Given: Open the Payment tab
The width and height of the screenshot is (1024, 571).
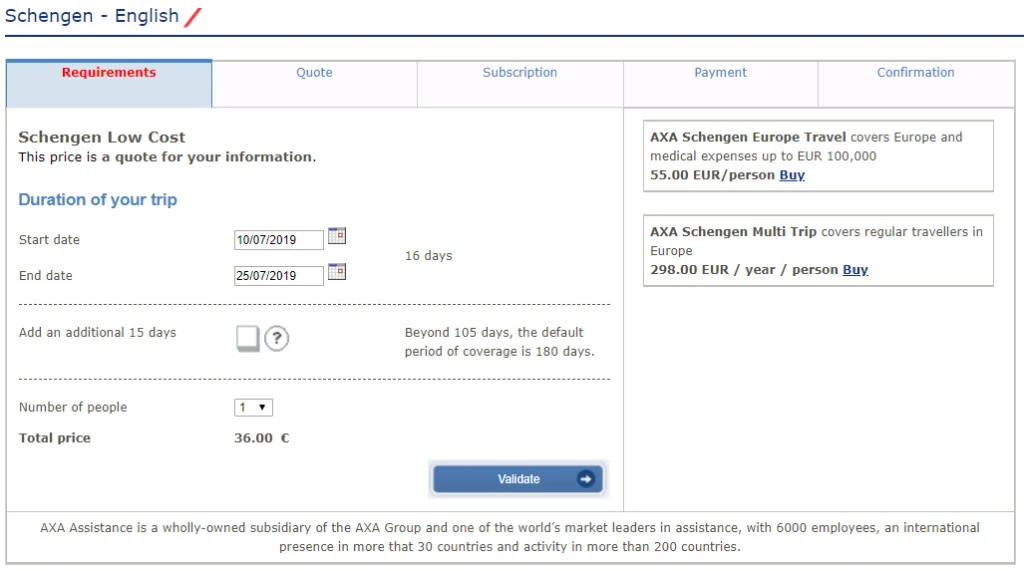Looking at the screenshot, I should pos(720,73).
